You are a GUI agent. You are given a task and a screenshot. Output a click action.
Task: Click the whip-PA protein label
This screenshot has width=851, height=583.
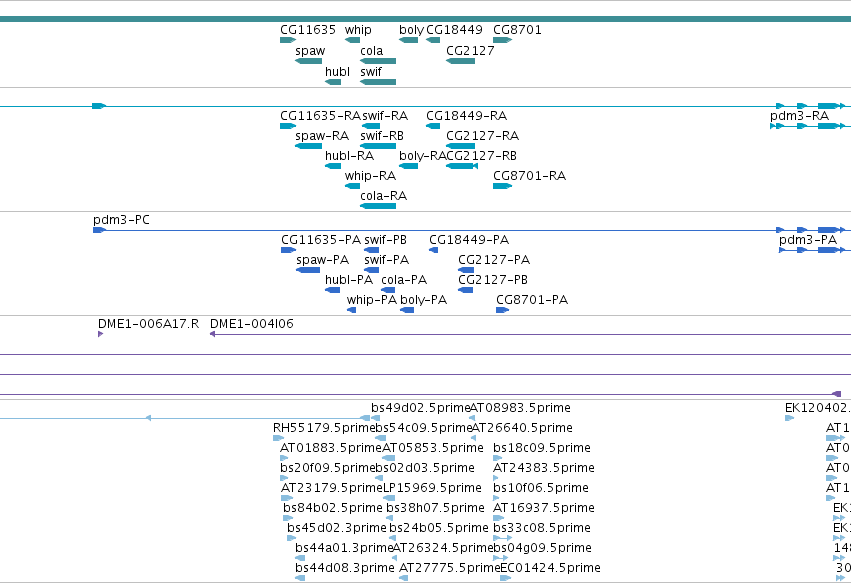372,300
